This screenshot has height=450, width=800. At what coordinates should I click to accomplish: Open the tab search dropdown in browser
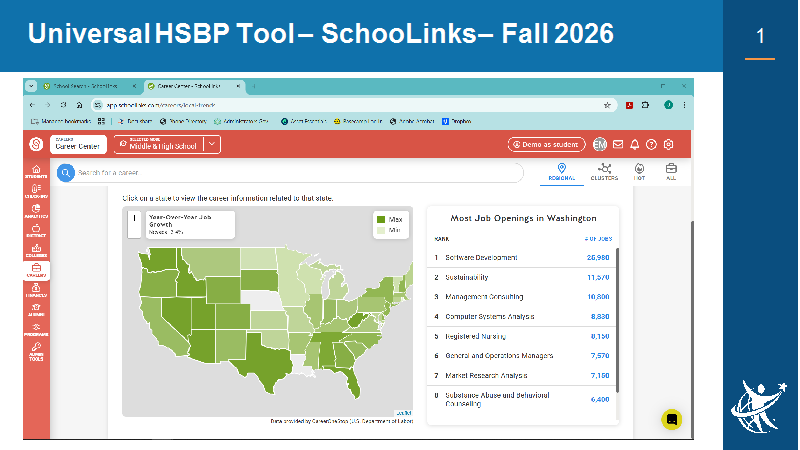tap(31, 86)
